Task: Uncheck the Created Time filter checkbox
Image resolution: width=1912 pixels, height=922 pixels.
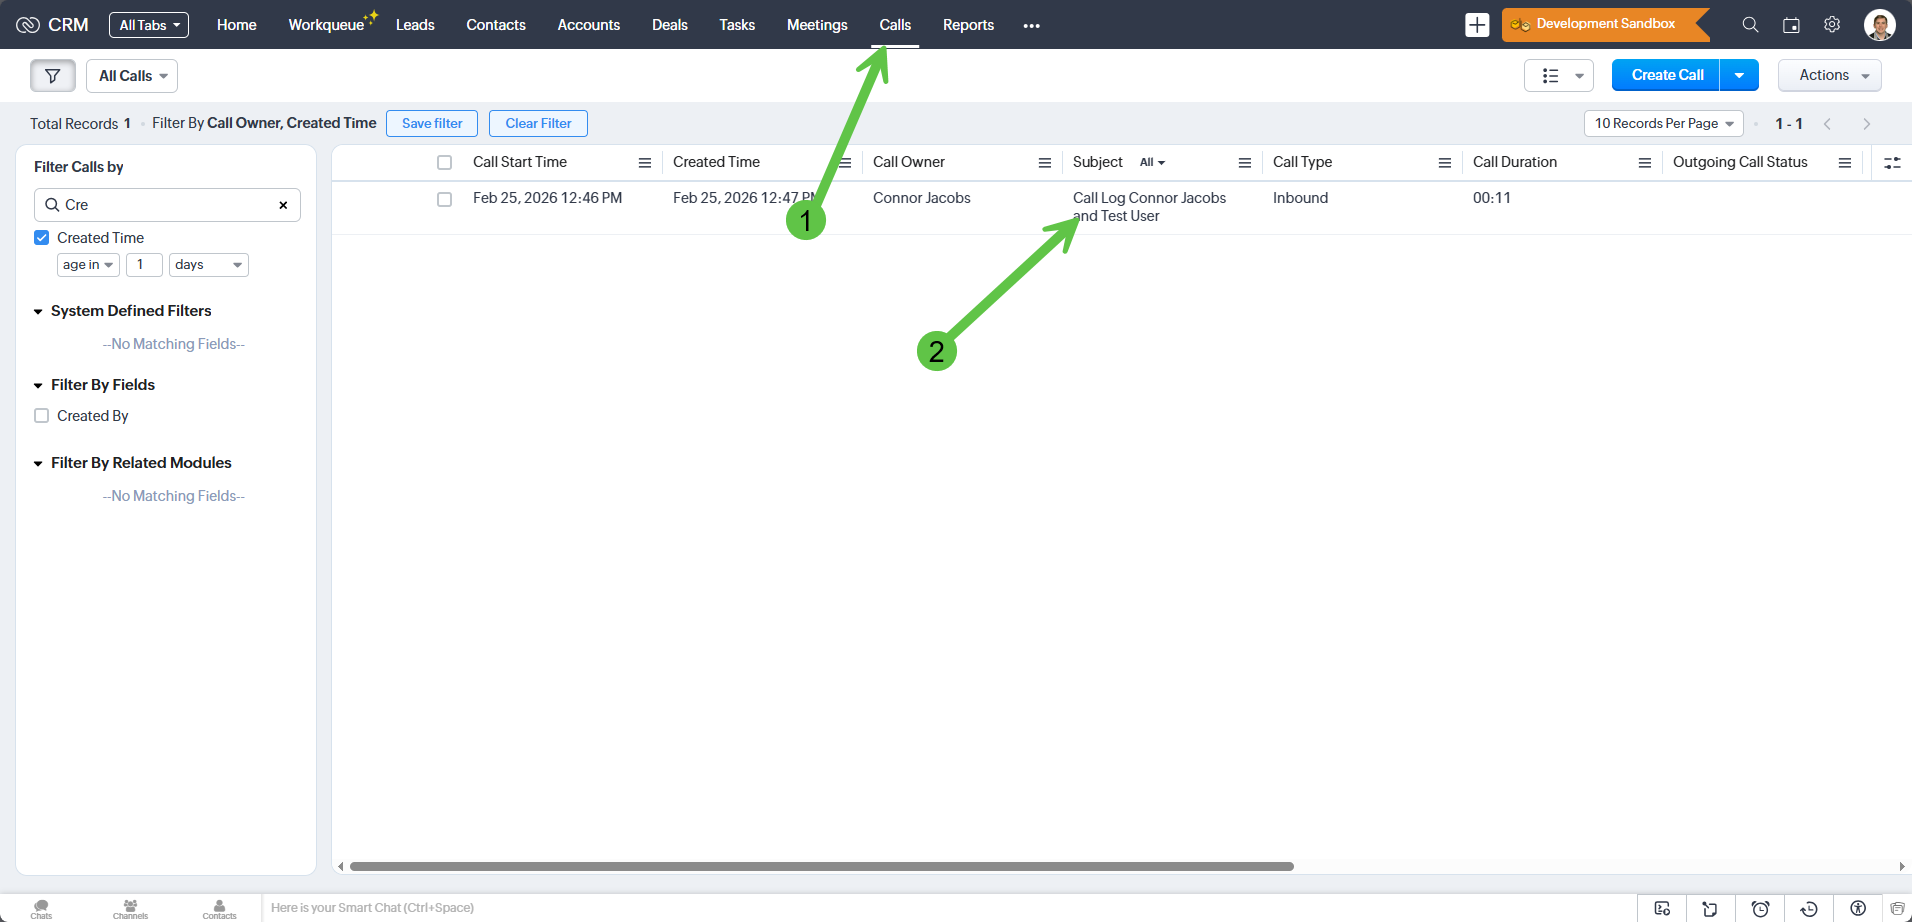Action: click(42, 238)
